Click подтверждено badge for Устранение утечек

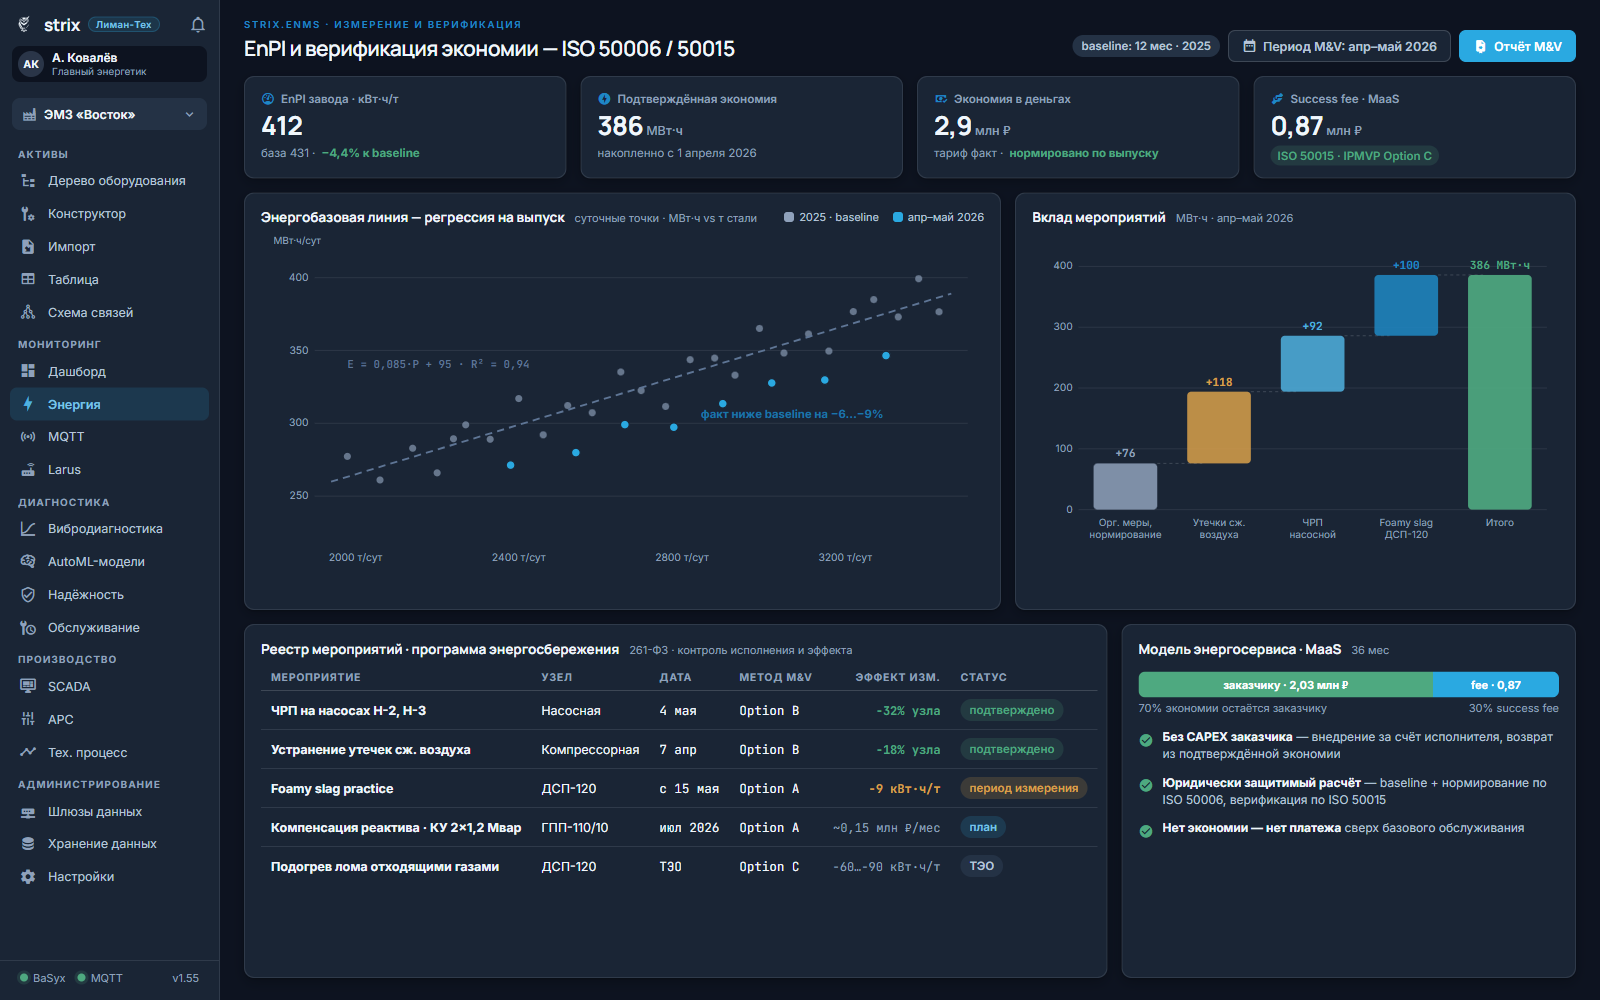(x=1011, y=749)
